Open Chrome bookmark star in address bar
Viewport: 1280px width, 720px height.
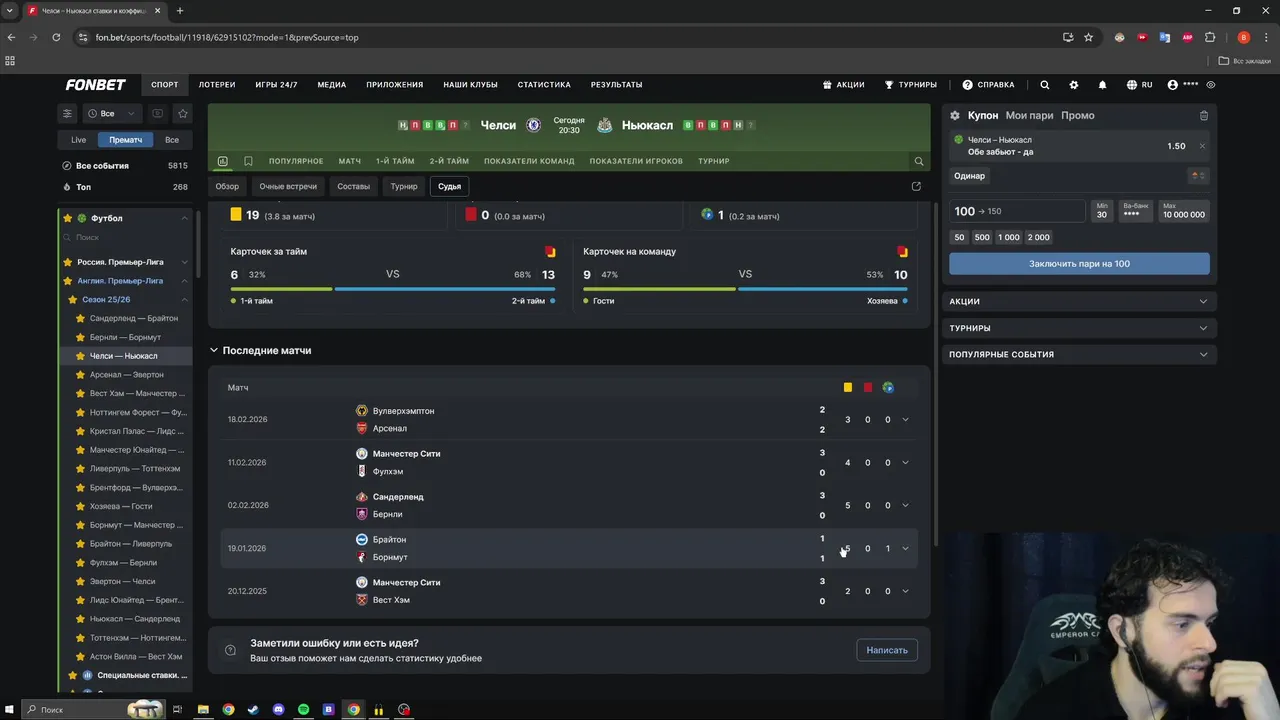coord(1089,37)
